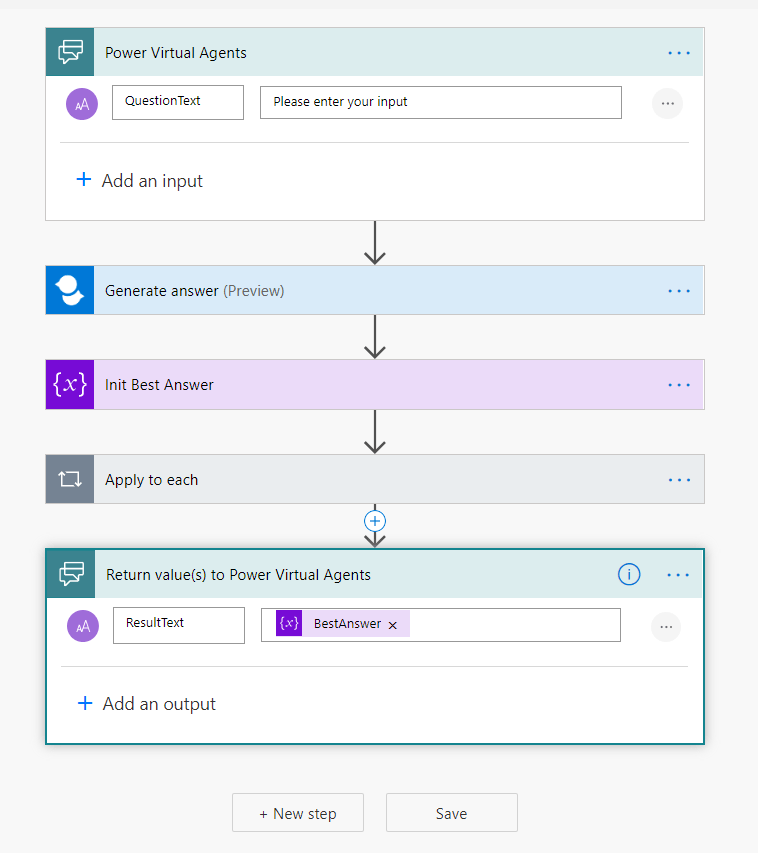Open info for Return value(s) step
The height and width of the screenshot is (853, 758).
(x=628, y=574)
